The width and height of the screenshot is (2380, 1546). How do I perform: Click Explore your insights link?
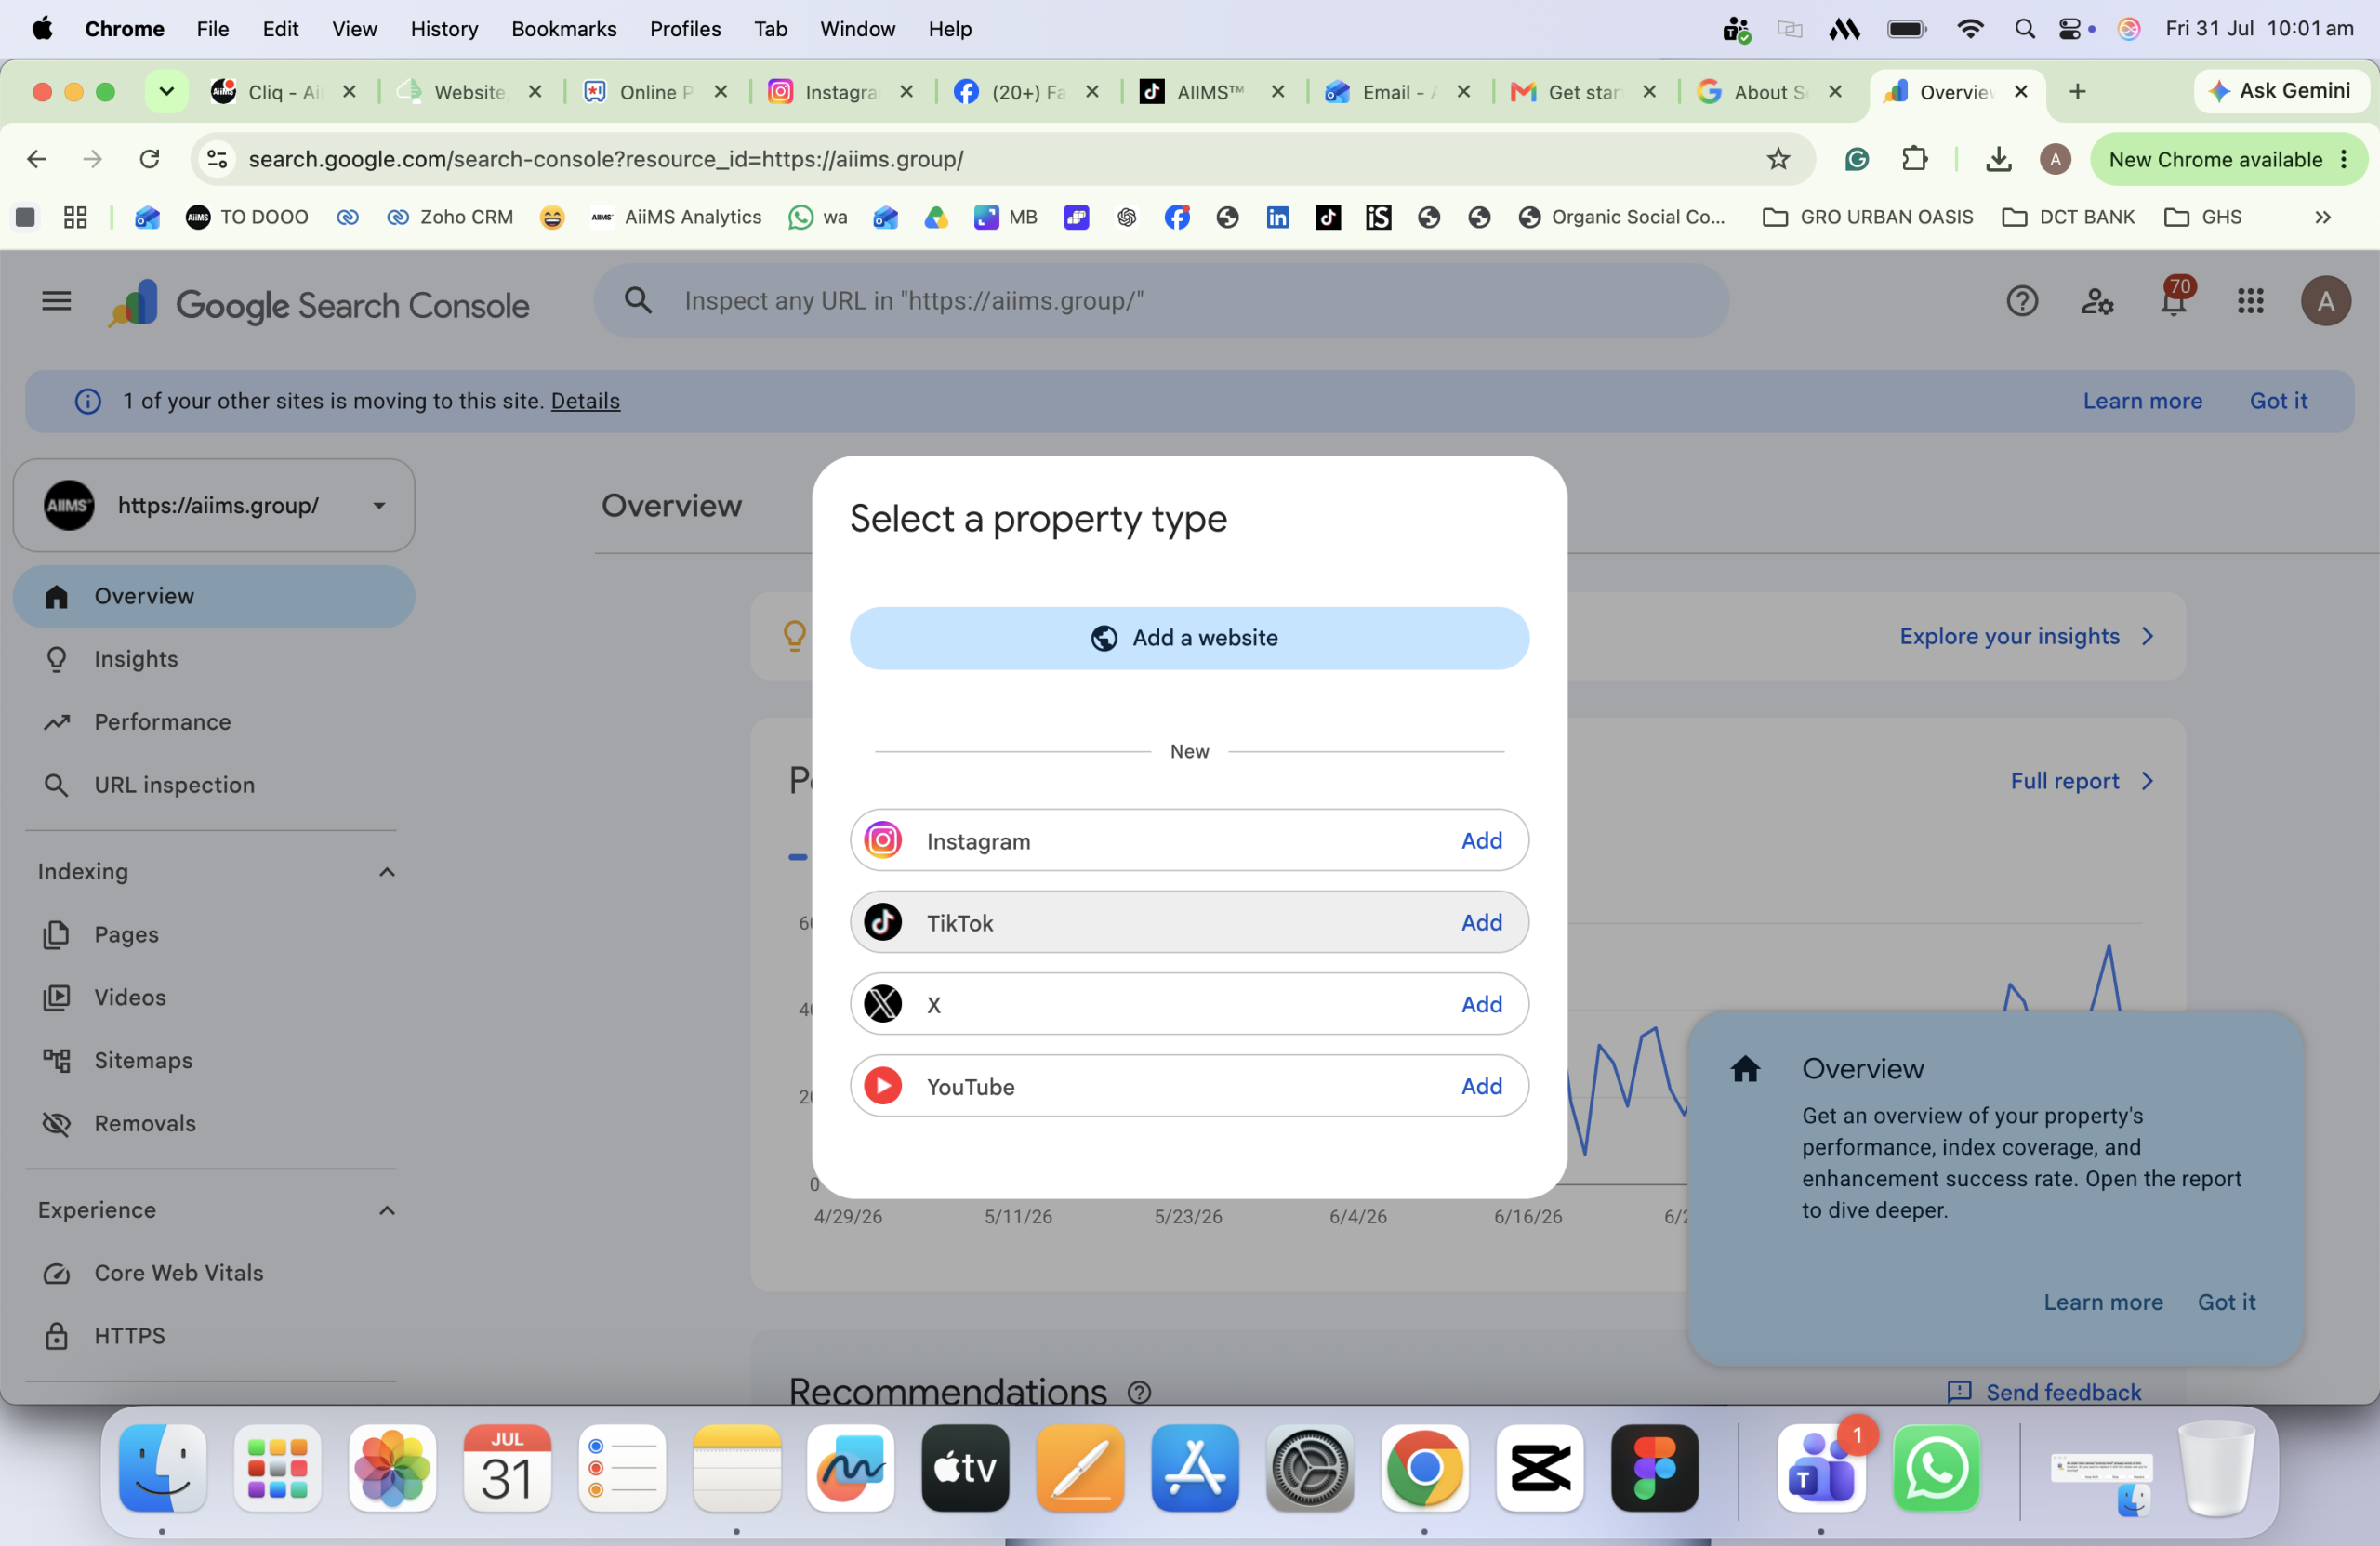[2026, 636]
